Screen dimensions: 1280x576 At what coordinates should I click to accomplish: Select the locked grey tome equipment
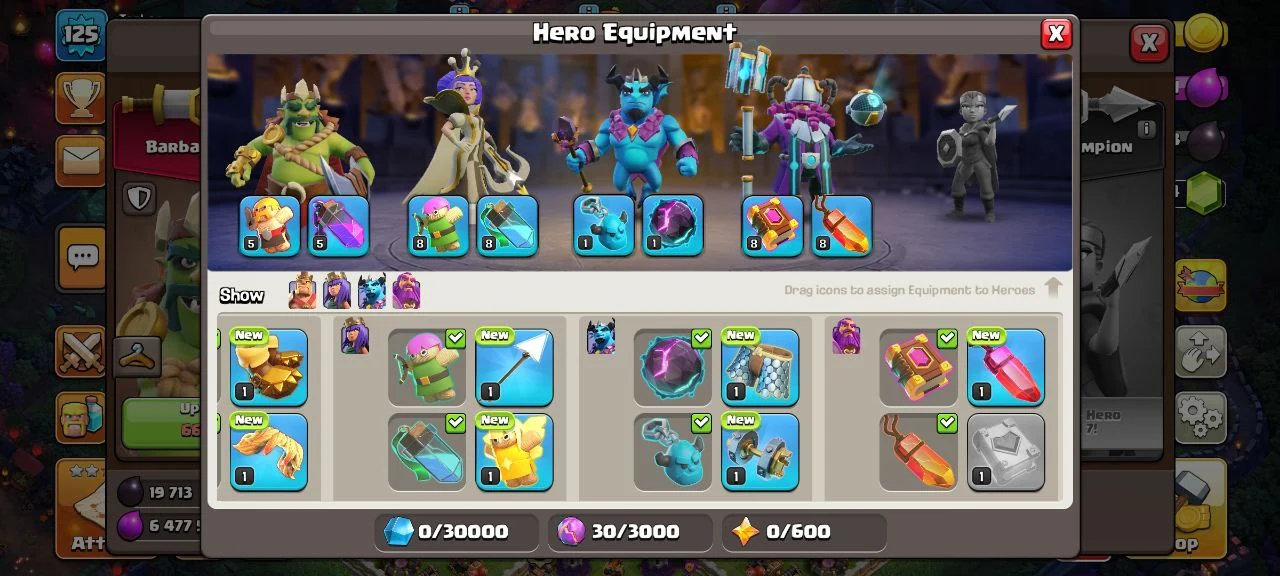(1006, 452)
